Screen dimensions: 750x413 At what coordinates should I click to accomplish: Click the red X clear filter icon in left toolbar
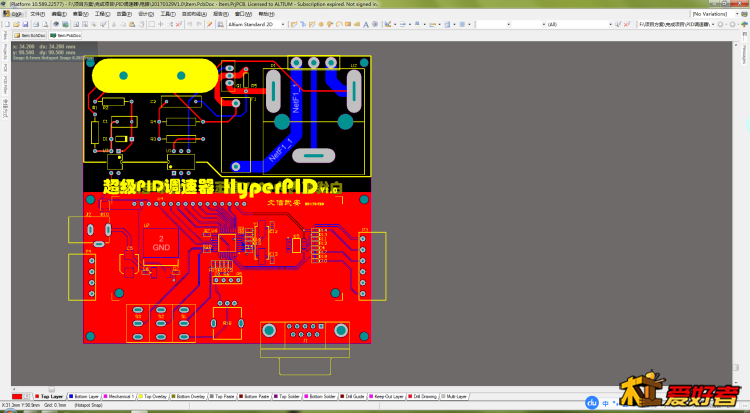click(179, 24)
